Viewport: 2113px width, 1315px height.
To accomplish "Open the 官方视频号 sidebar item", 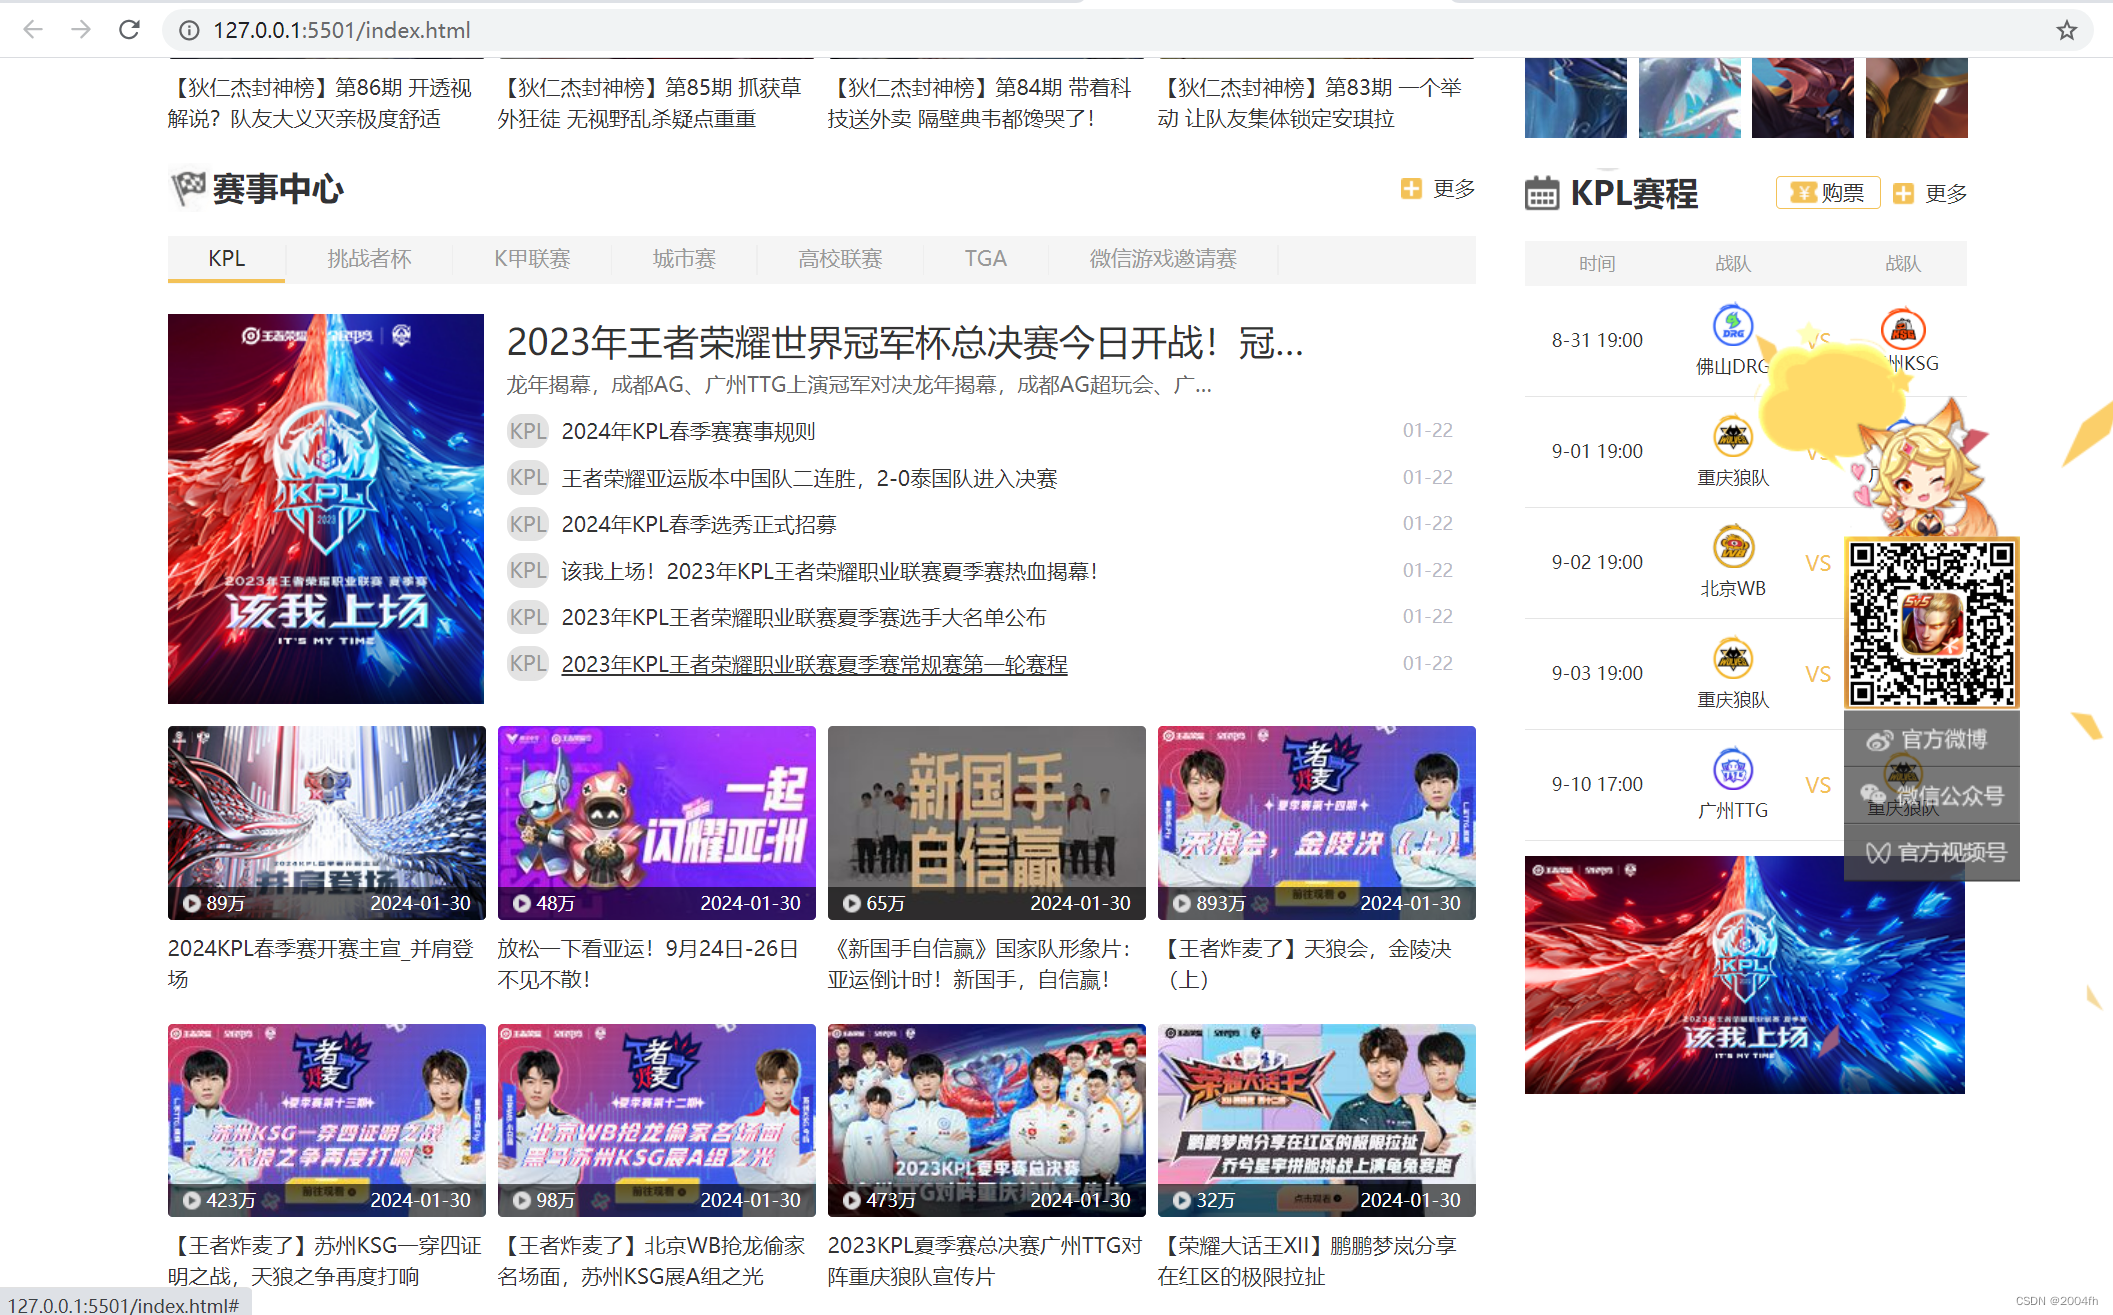I will tap(1932, 852).
